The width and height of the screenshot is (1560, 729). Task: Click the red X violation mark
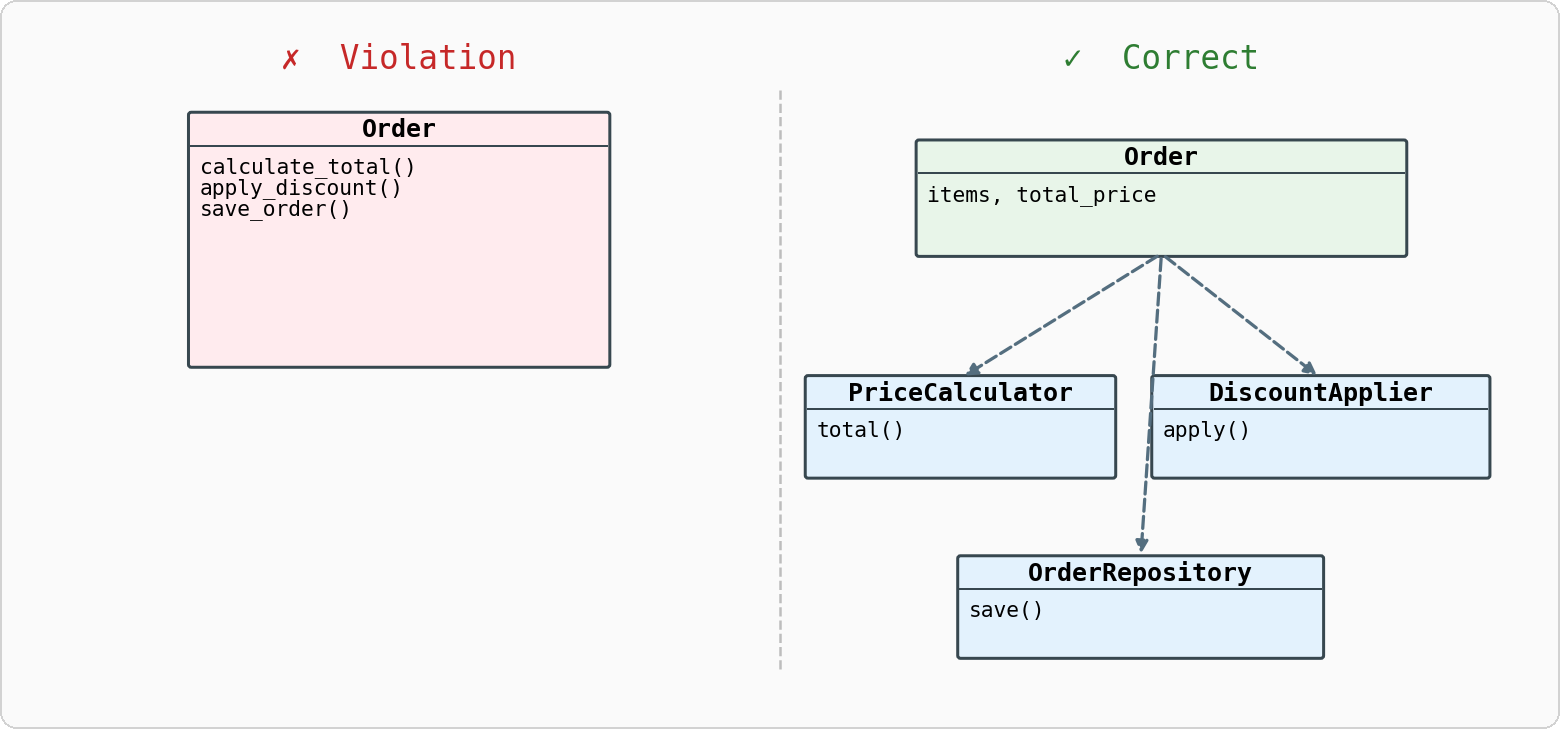tap(290, 59)
